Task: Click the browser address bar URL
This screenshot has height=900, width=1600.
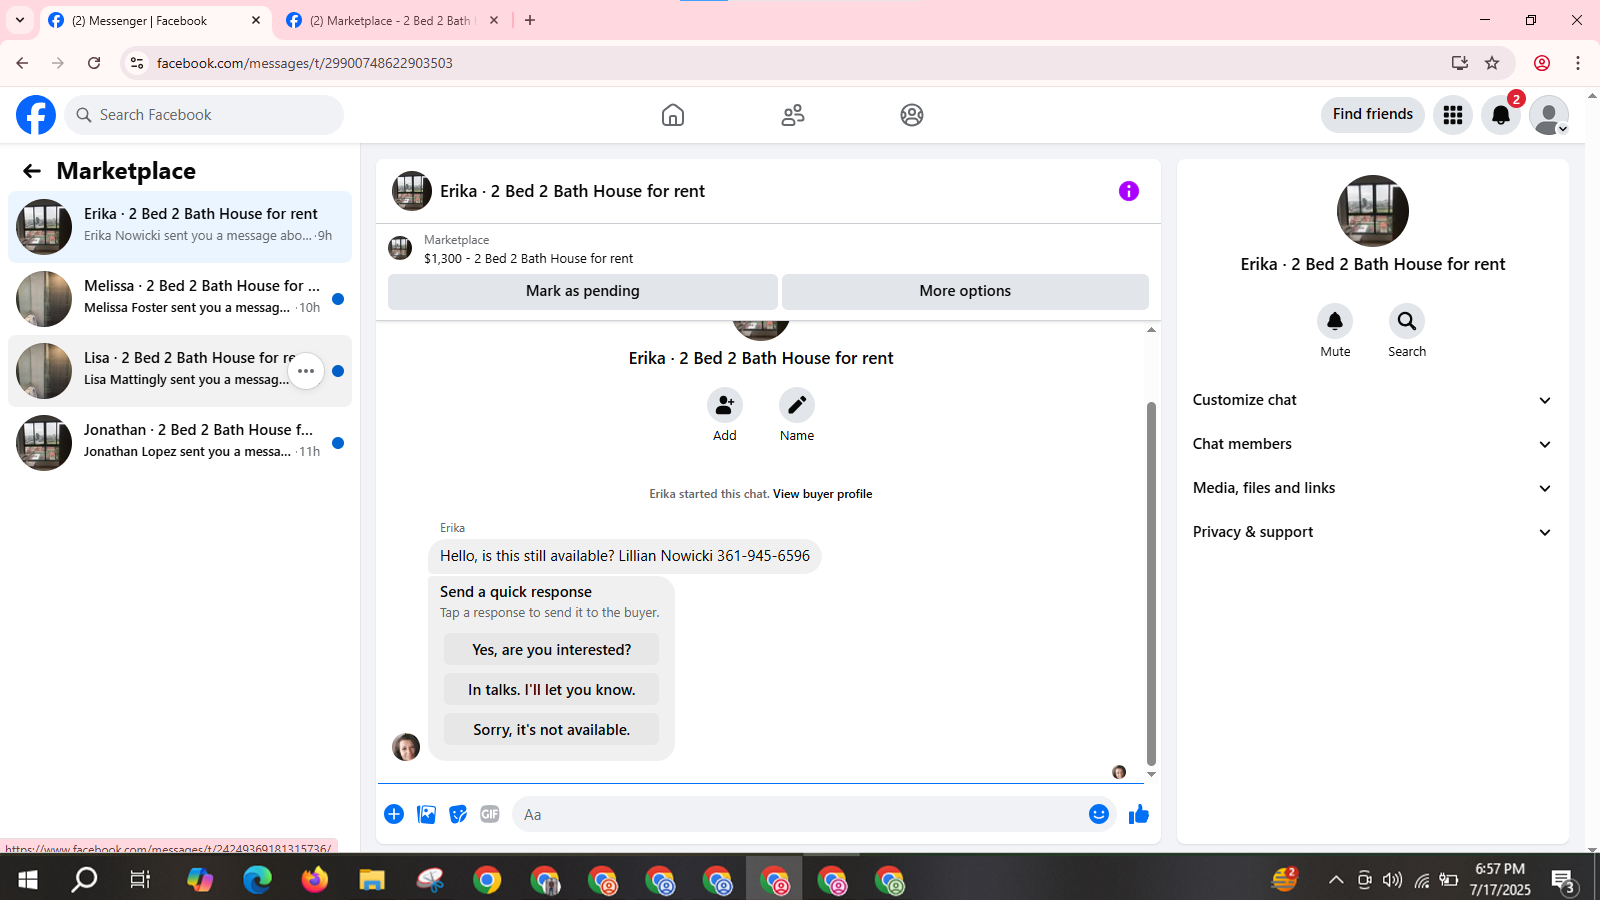Action: coord(305,63)
